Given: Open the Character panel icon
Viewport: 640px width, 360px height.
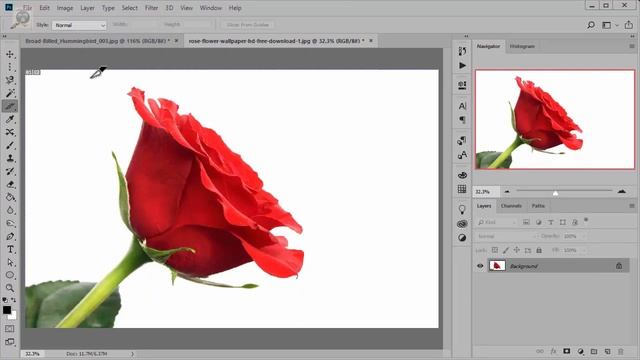Looking at the screenshot, I should [x=462, y=106].
